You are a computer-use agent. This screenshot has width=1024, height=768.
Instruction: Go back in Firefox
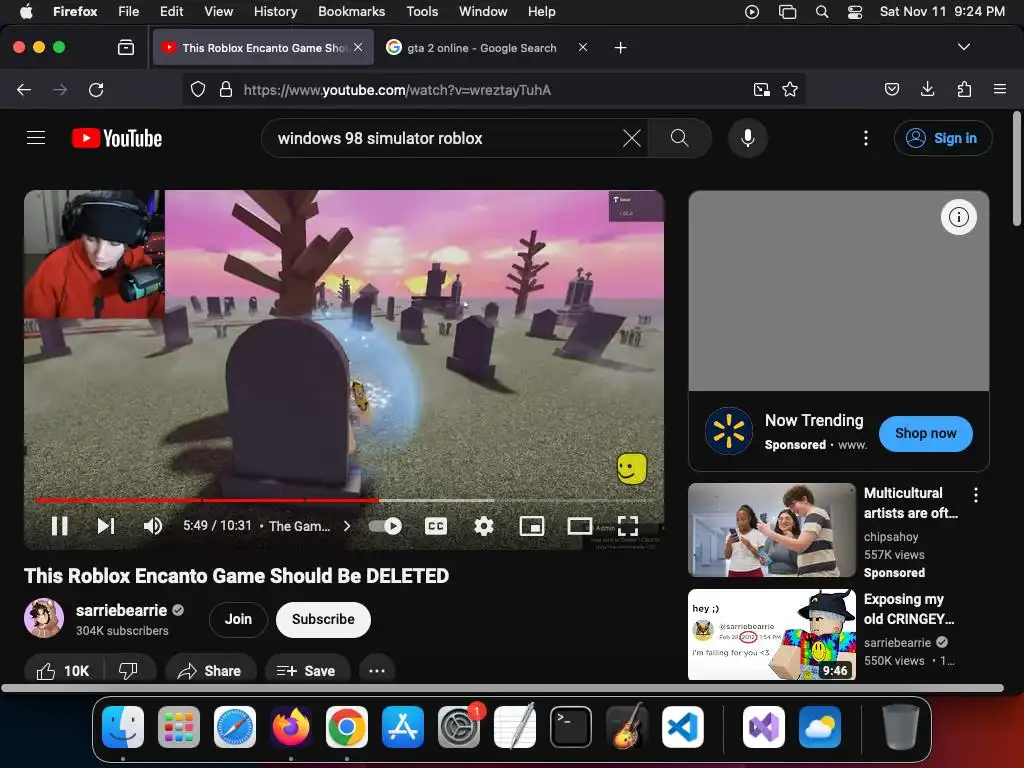(24, 89)
